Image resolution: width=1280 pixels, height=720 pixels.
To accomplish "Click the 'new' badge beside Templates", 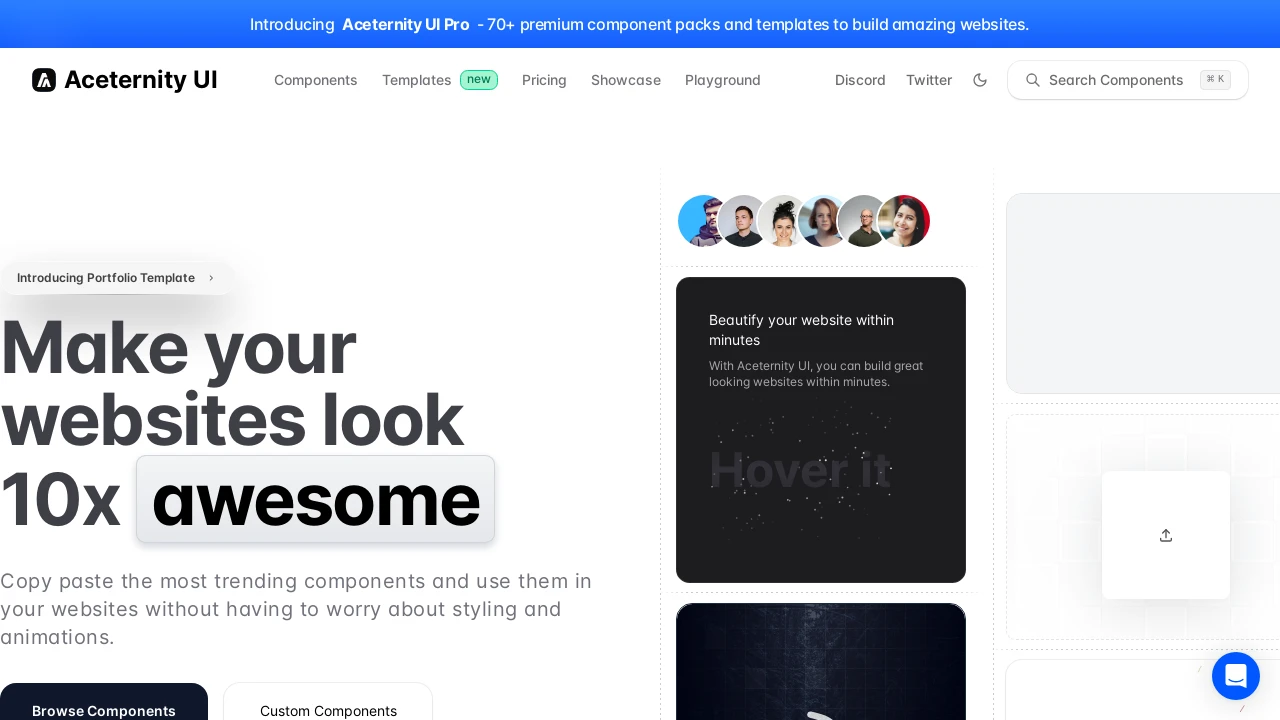I will click(x=479, y=80).
